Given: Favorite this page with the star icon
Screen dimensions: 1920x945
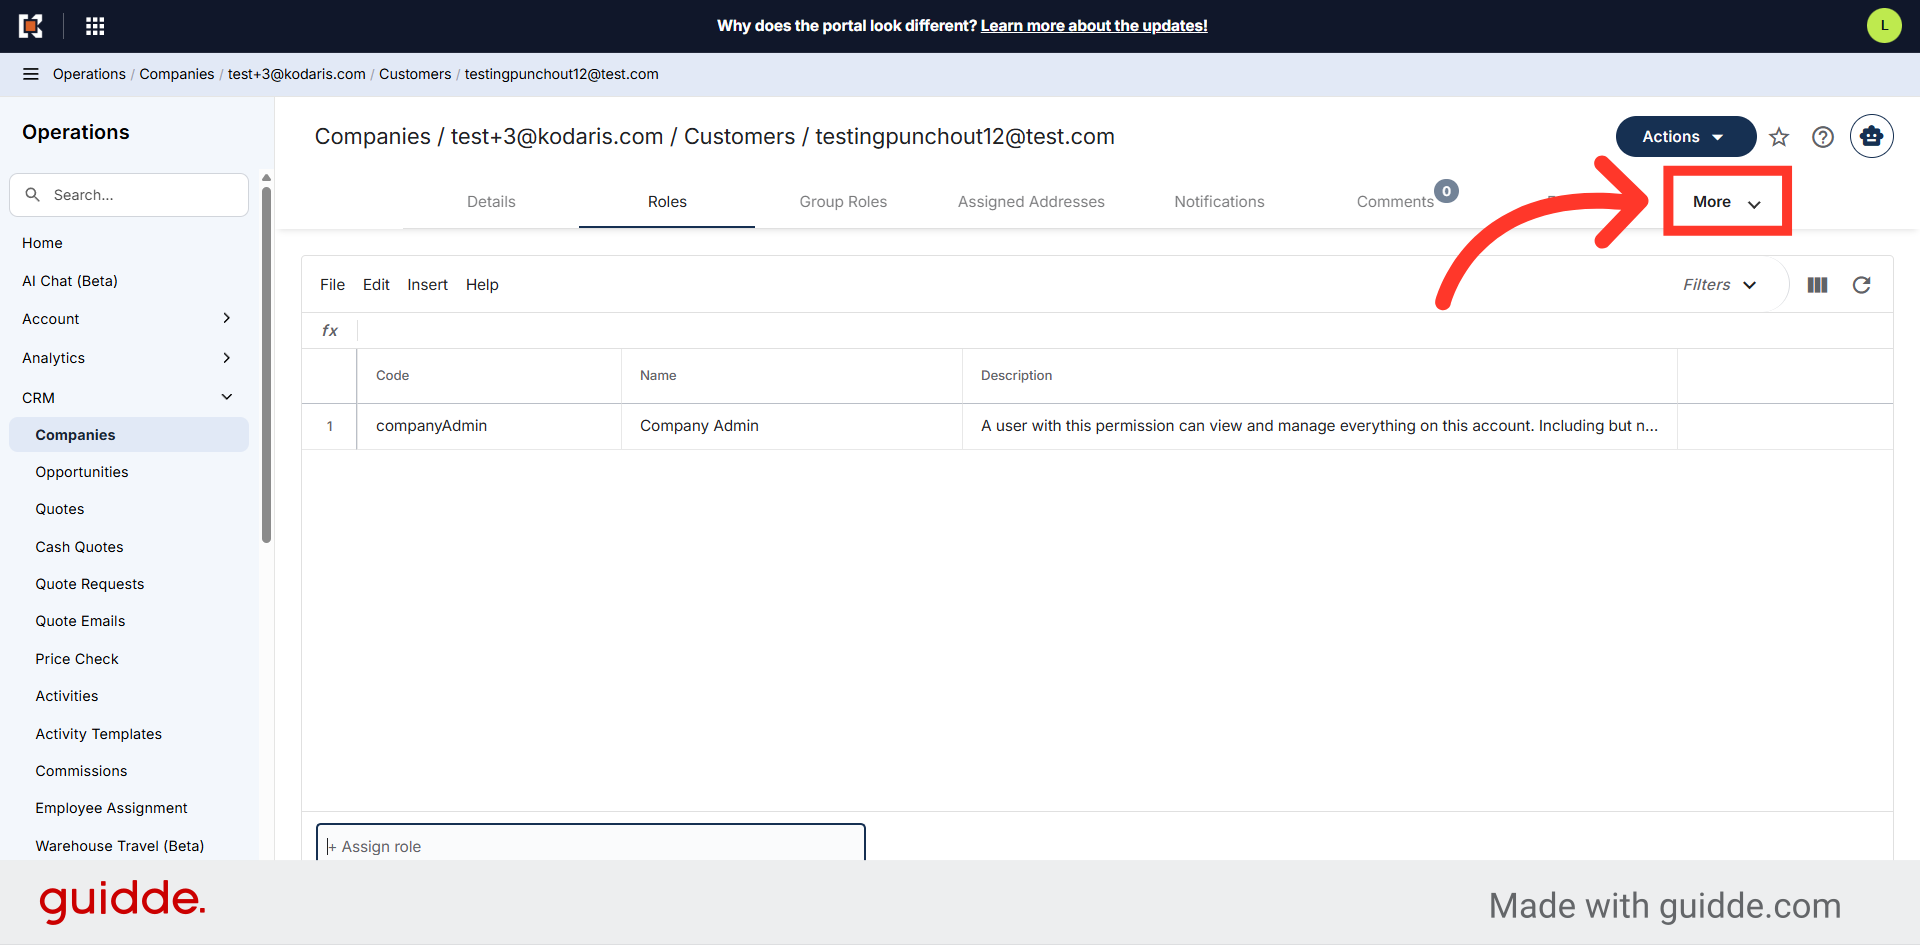Looking at the screenshot, I should tap(1779, 137).
